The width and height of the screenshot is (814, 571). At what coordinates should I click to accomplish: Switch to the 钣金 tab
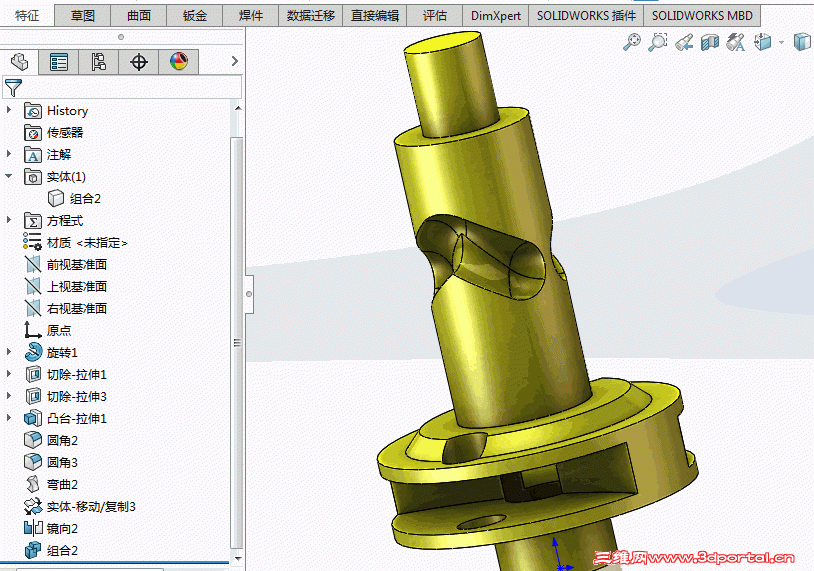[195, 16]
